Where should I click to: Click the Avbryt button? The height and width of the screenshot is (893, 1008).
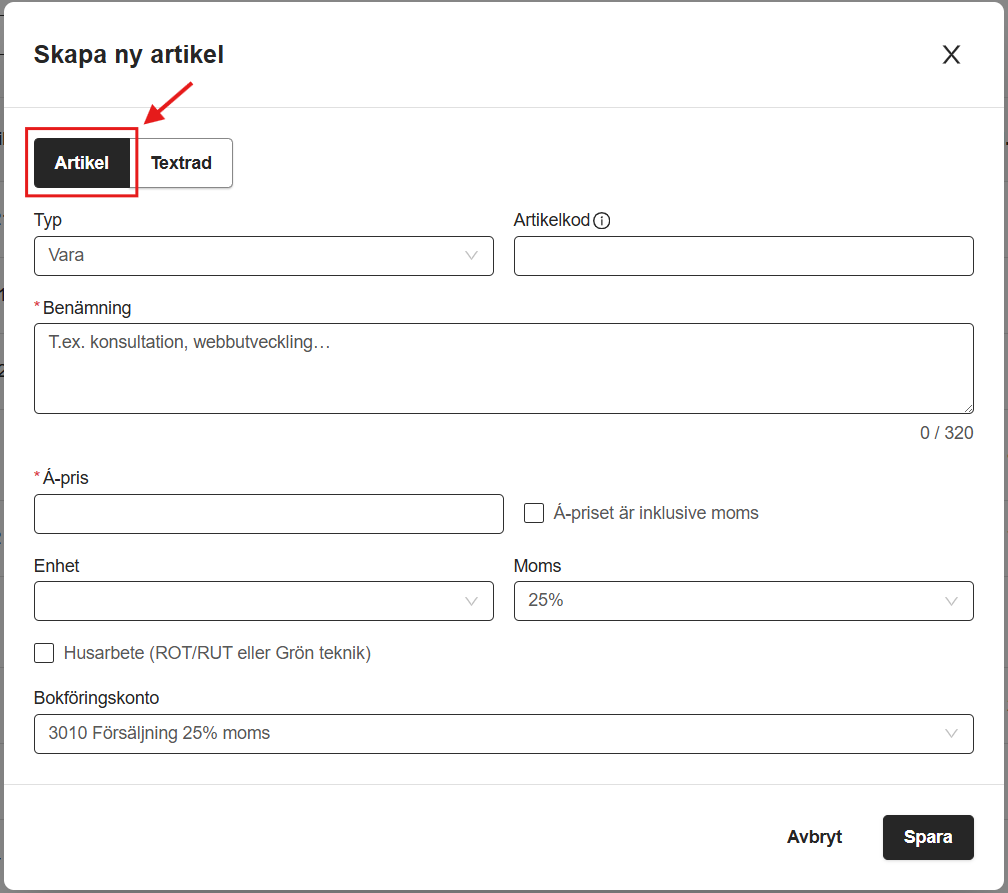(814, 837)
